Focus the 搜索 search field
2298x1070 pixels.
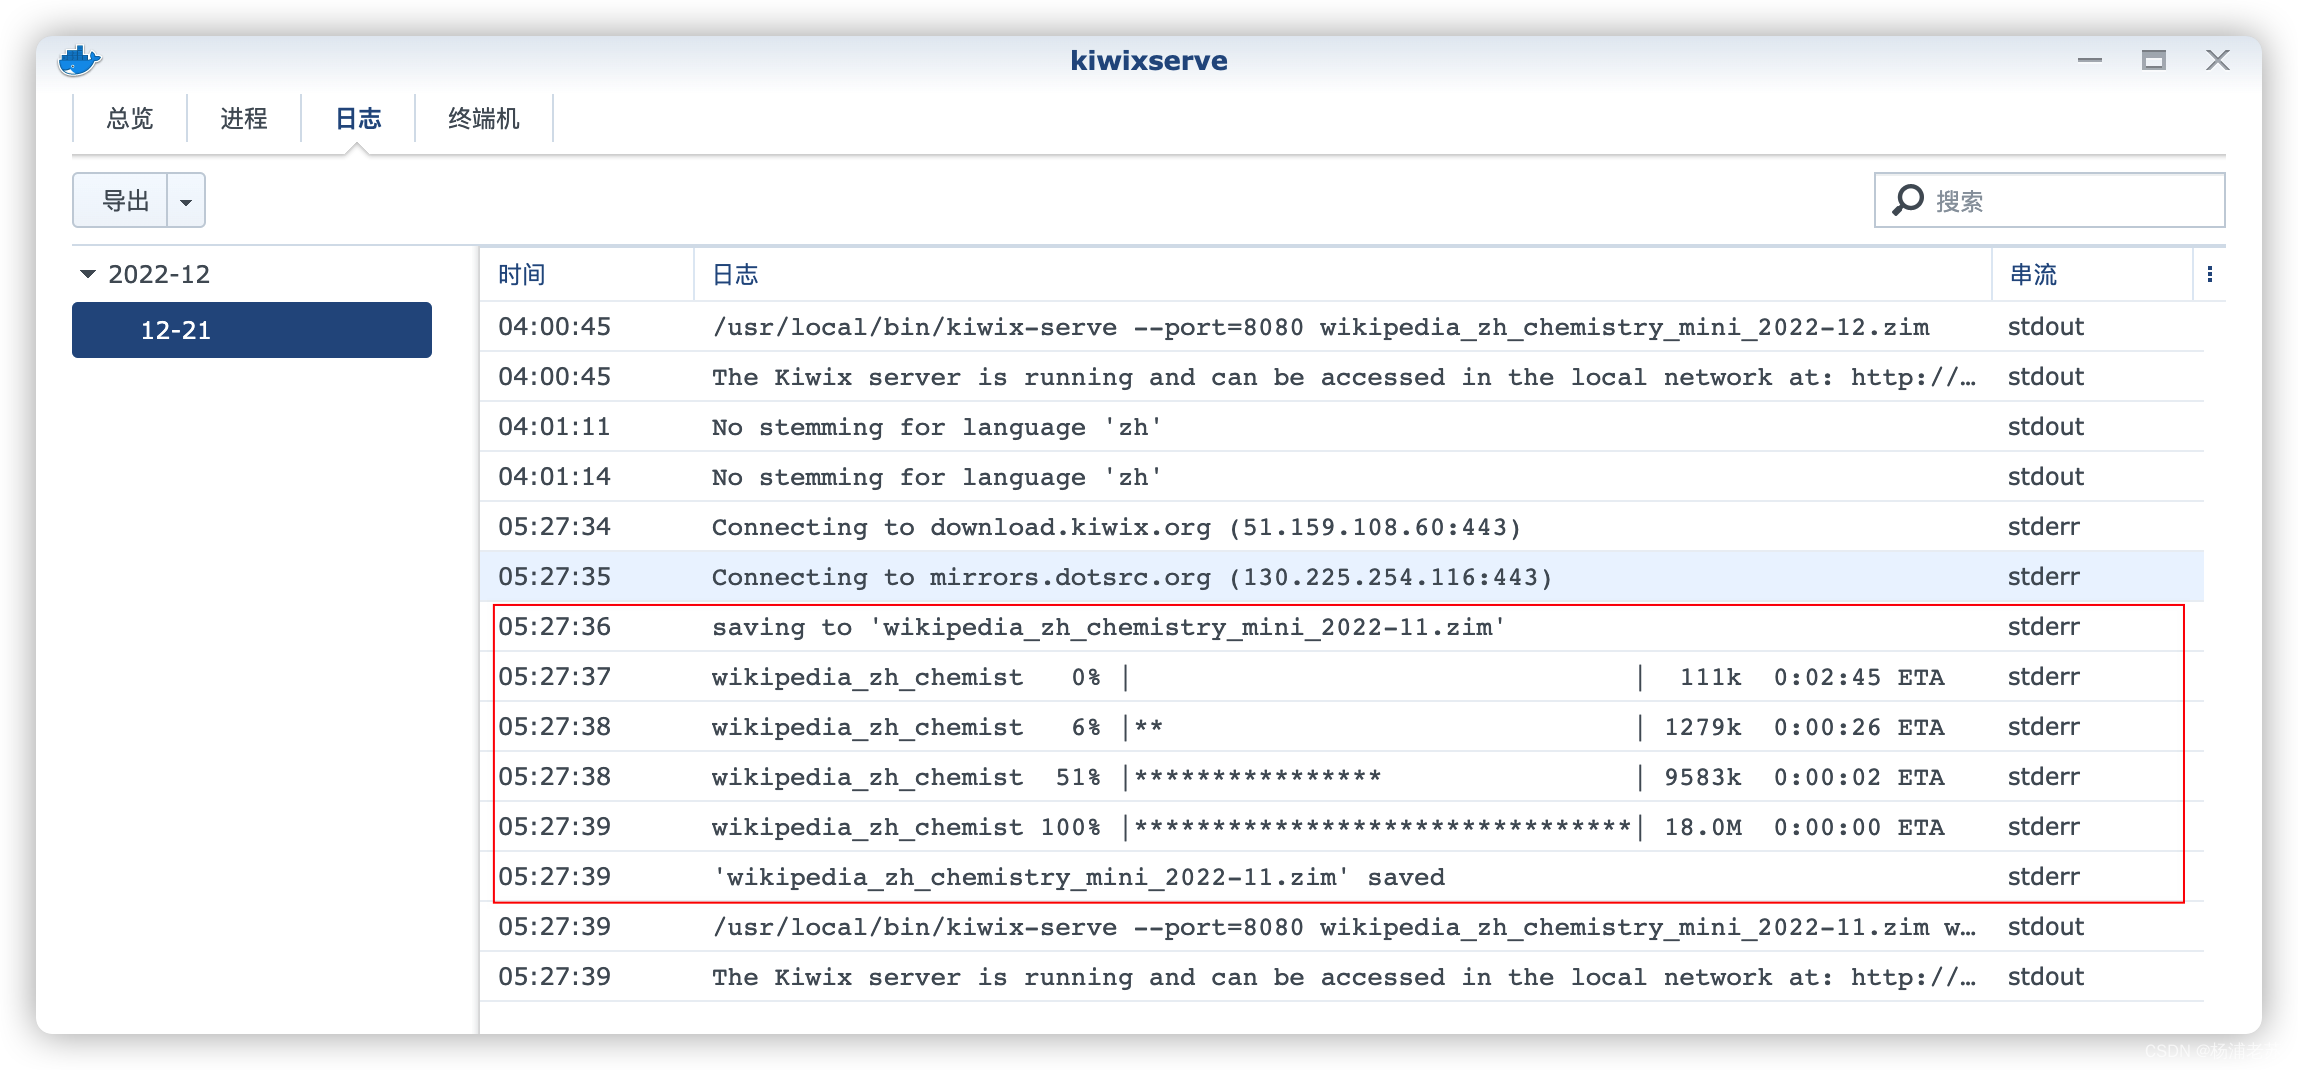pyautogui.click(x=2050, y=200)
